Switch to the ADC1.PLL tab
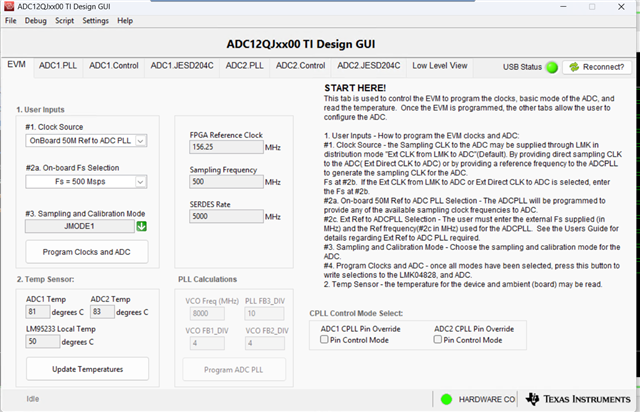Screen dimensions: 640x412 click(x=58, y=66)
